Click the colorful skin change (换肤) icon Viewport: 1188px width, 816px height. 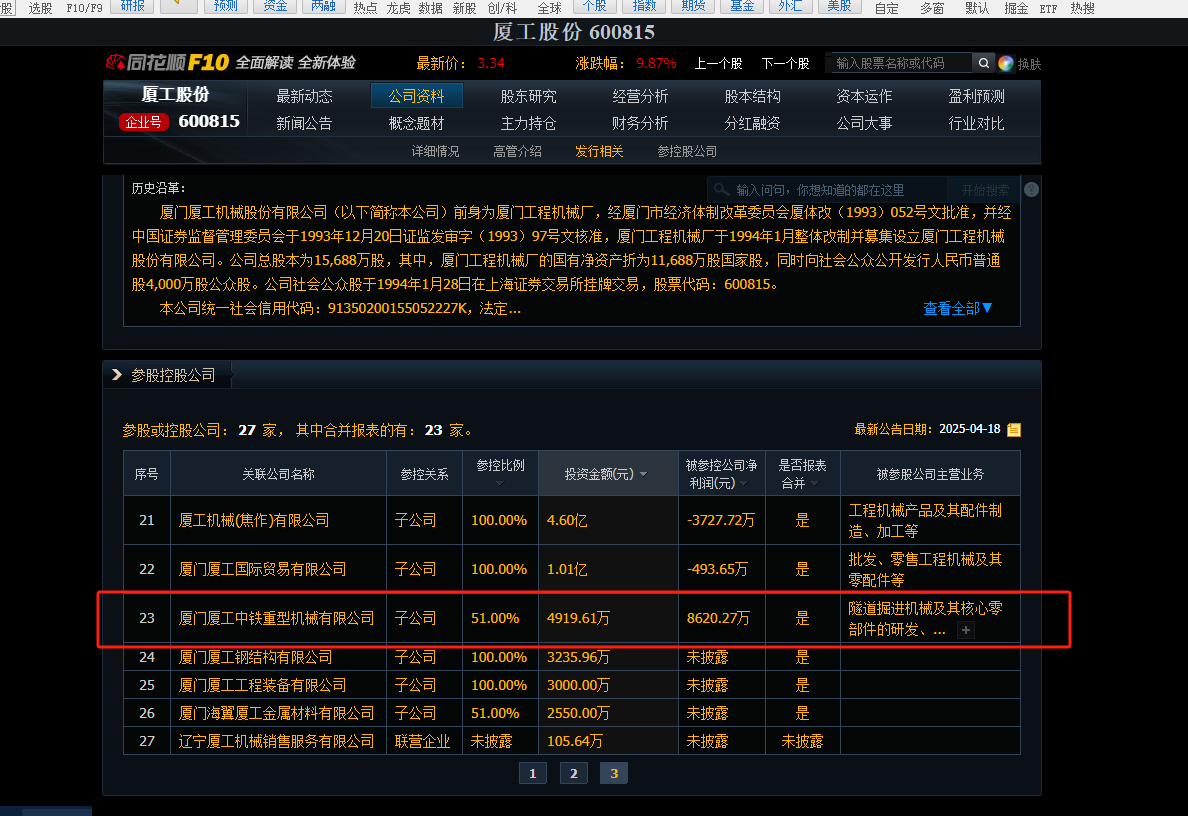[x=1006, y=63]
